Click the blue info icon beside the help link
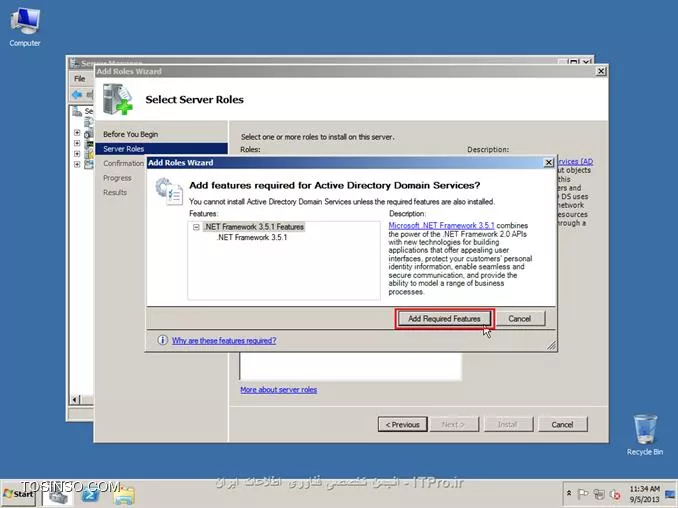This screenshot has width=678, height=508. [162, 340]
